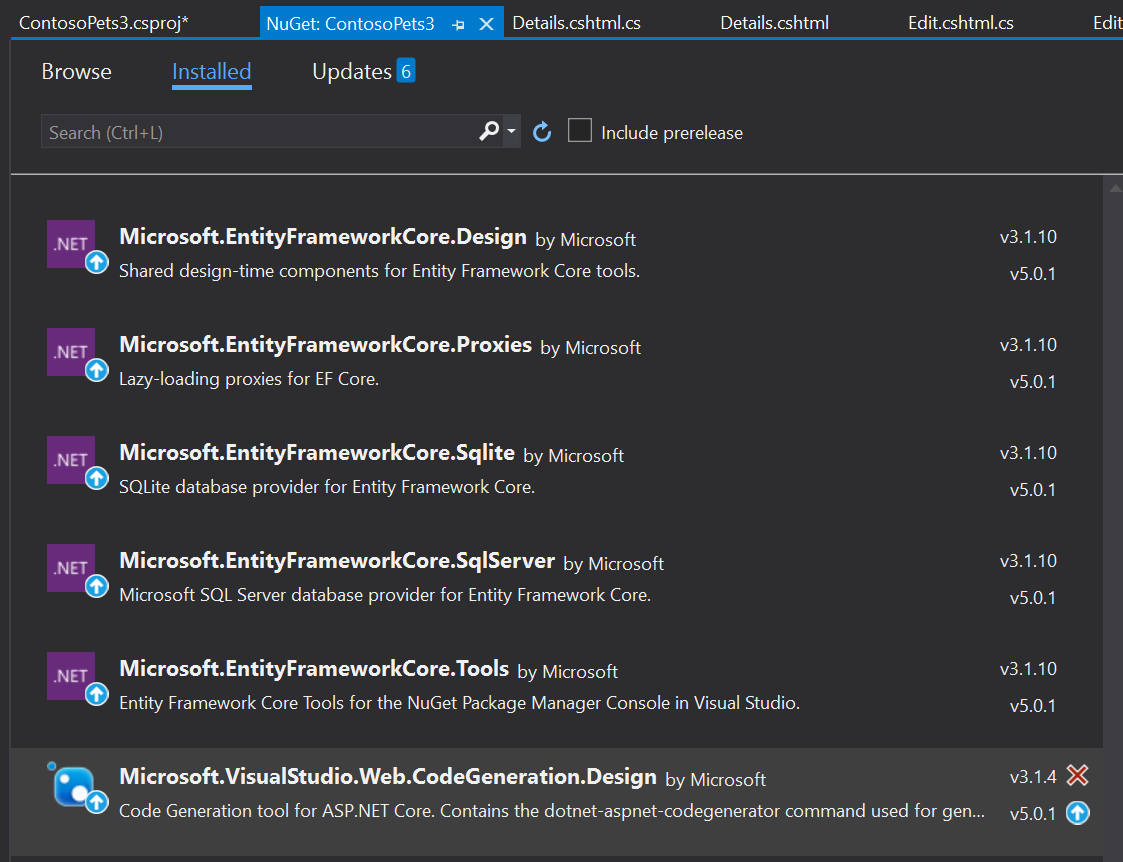Click v3.1.4 installed version of CodeGeneration.Design
The height and width of the screenshot is (862, 1123).
point(1033,777)
